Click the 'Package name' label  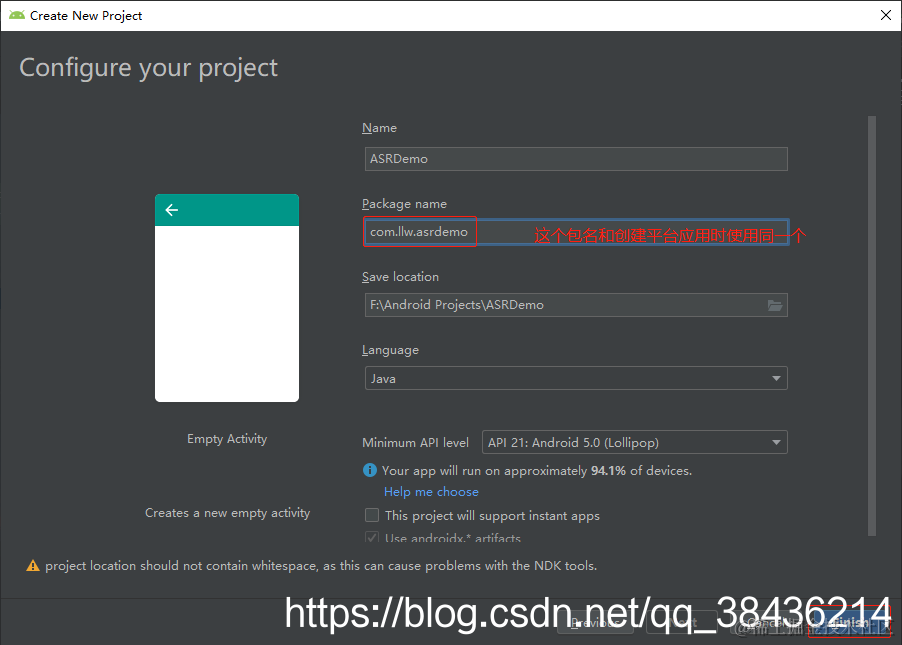404,204
